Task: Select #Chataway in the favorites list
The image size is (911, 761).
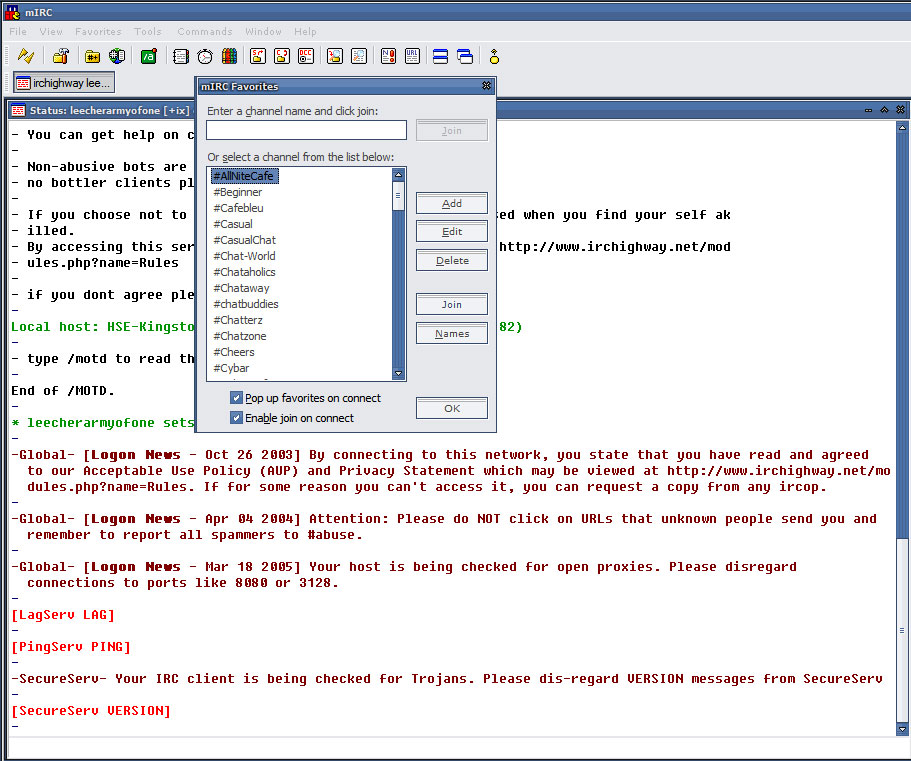Action: coord(241,288)
